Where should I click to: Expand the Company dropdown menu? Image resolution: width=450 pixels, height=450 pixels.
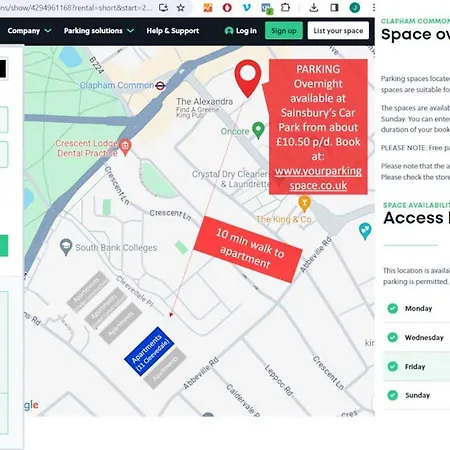[x=29, y=31]
